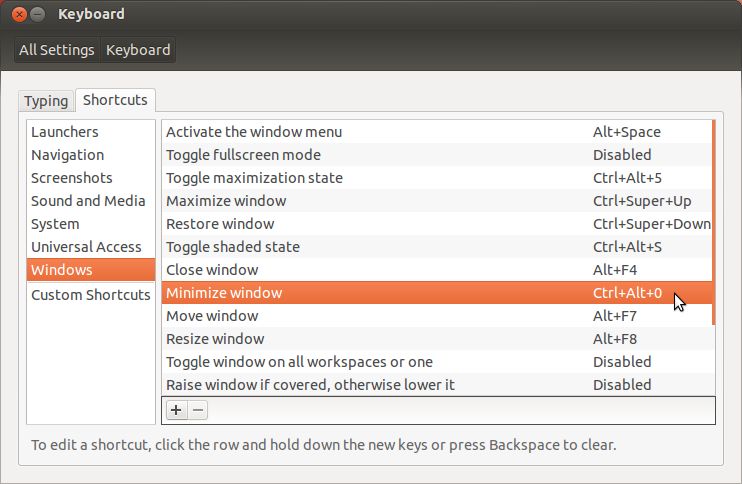Edit the Alt+Space shortcut value
The width and height of the screenshot is (742, 484).
click(627, 132)
